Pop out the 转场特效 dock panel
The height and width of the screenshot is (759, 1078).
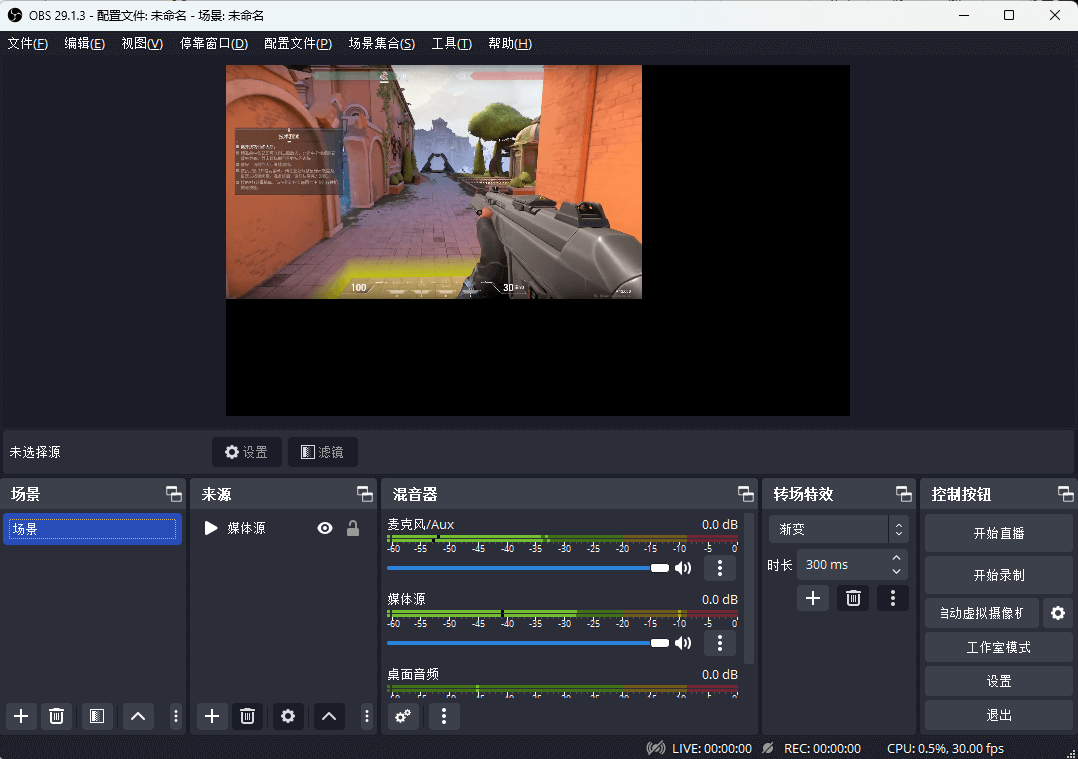[x=904, y=494]
